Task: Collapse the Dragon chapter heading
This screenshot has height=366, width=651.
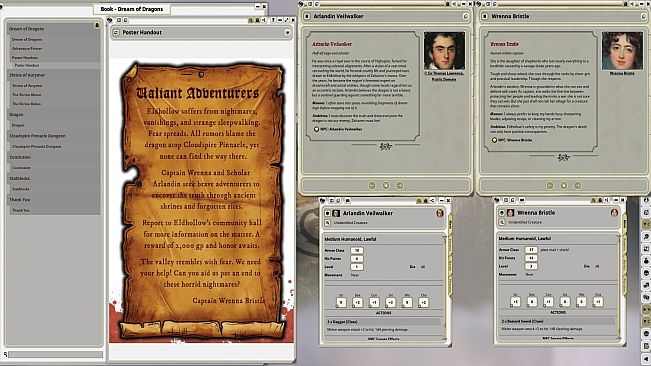Action: (x=16, y=114)
